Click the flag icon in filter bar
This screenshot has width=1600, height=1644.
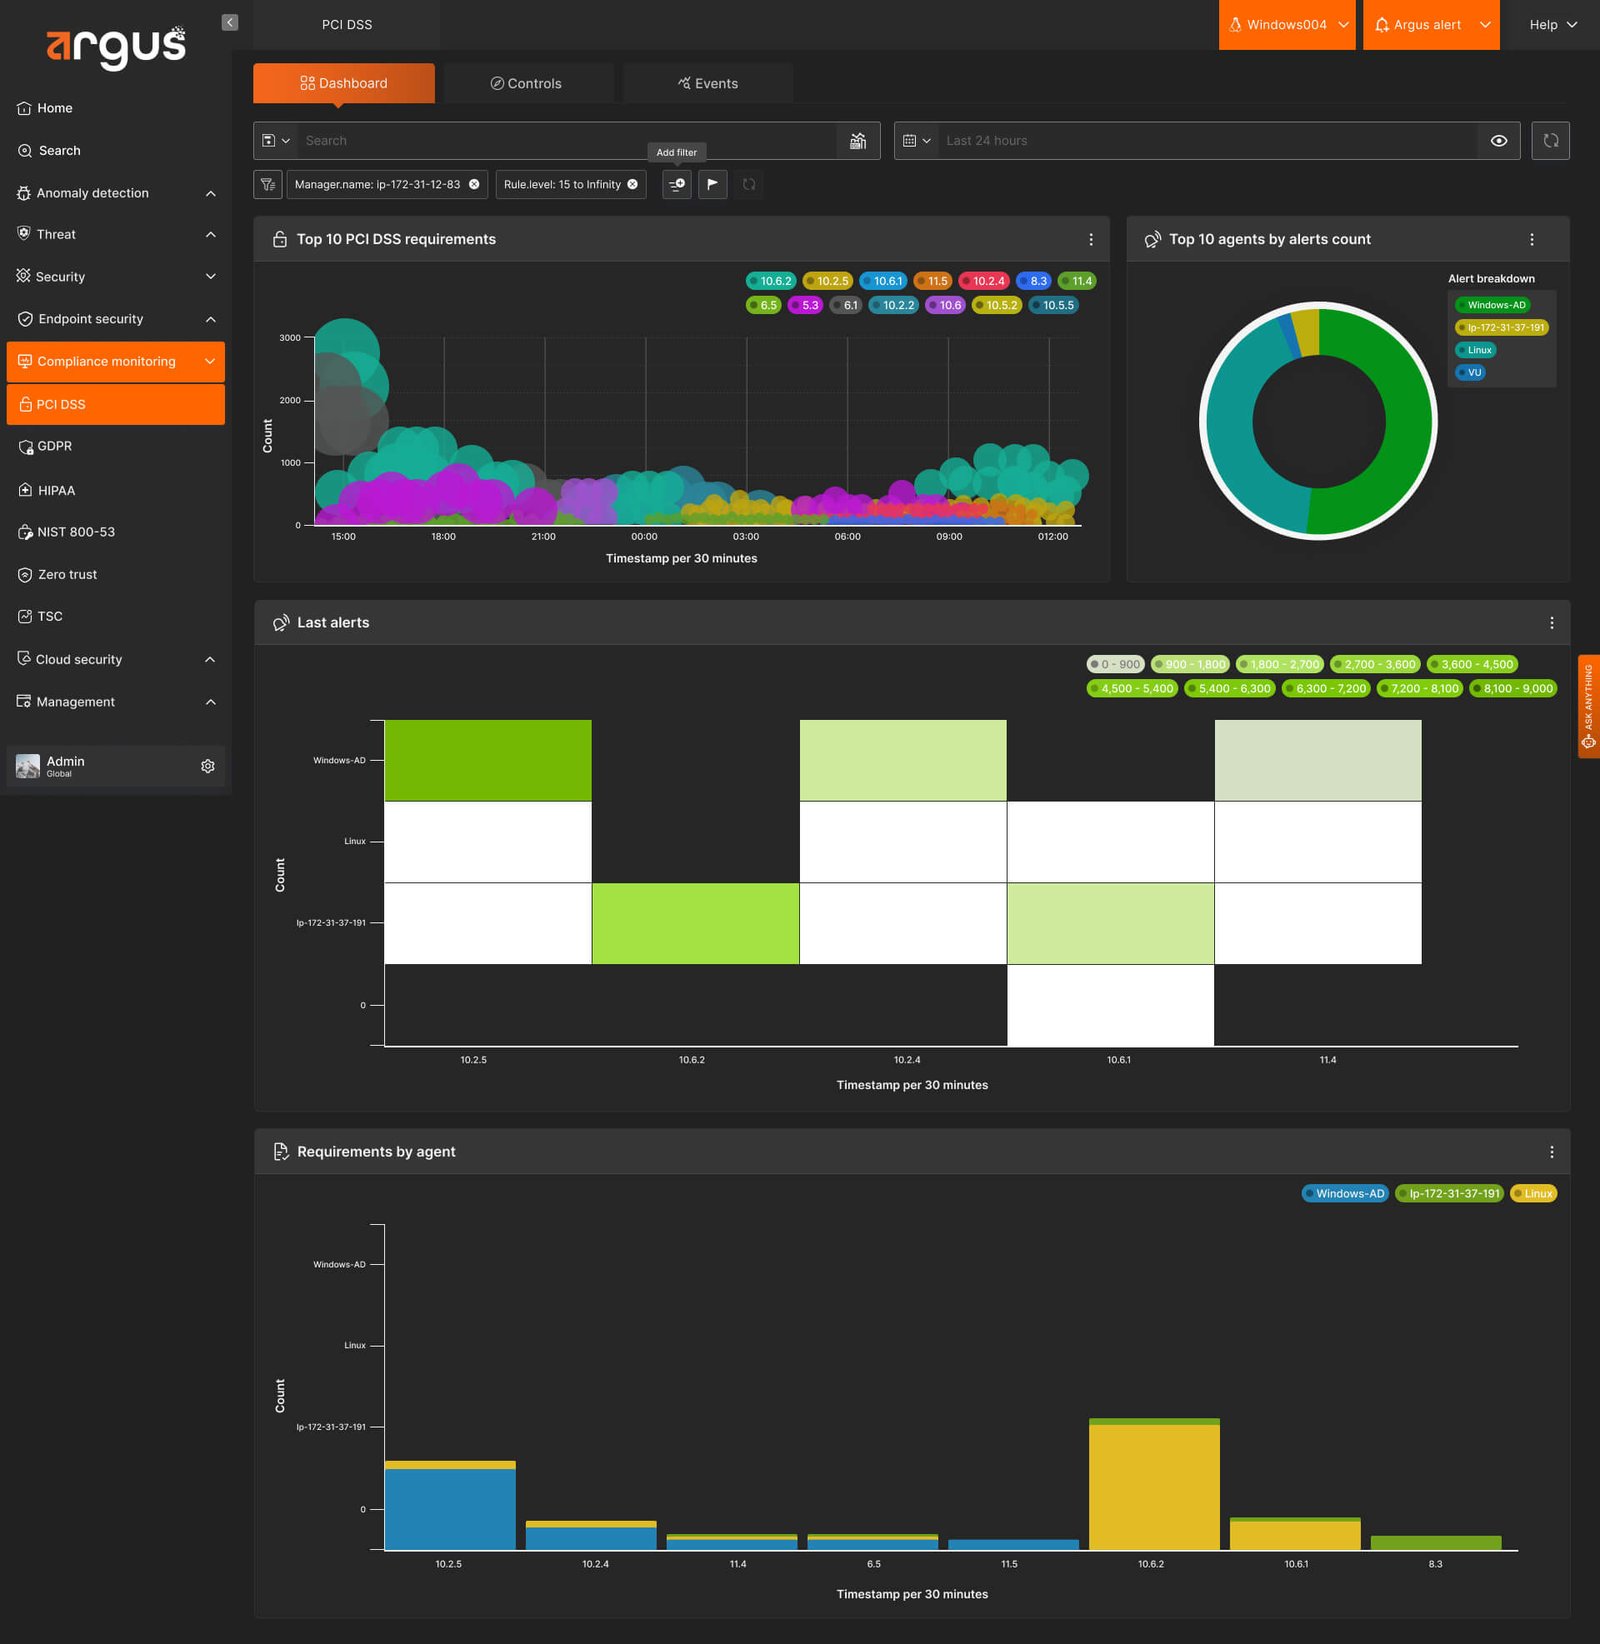coord(712,184)
